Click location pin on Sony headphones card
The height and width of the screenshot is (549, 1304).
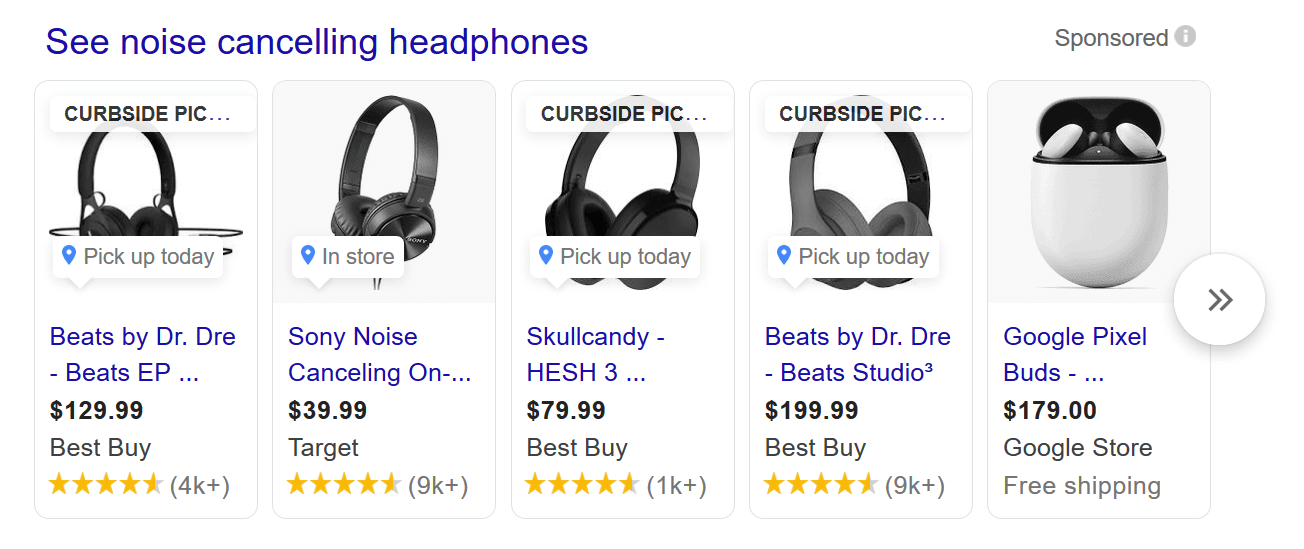[x=308, y=255]
